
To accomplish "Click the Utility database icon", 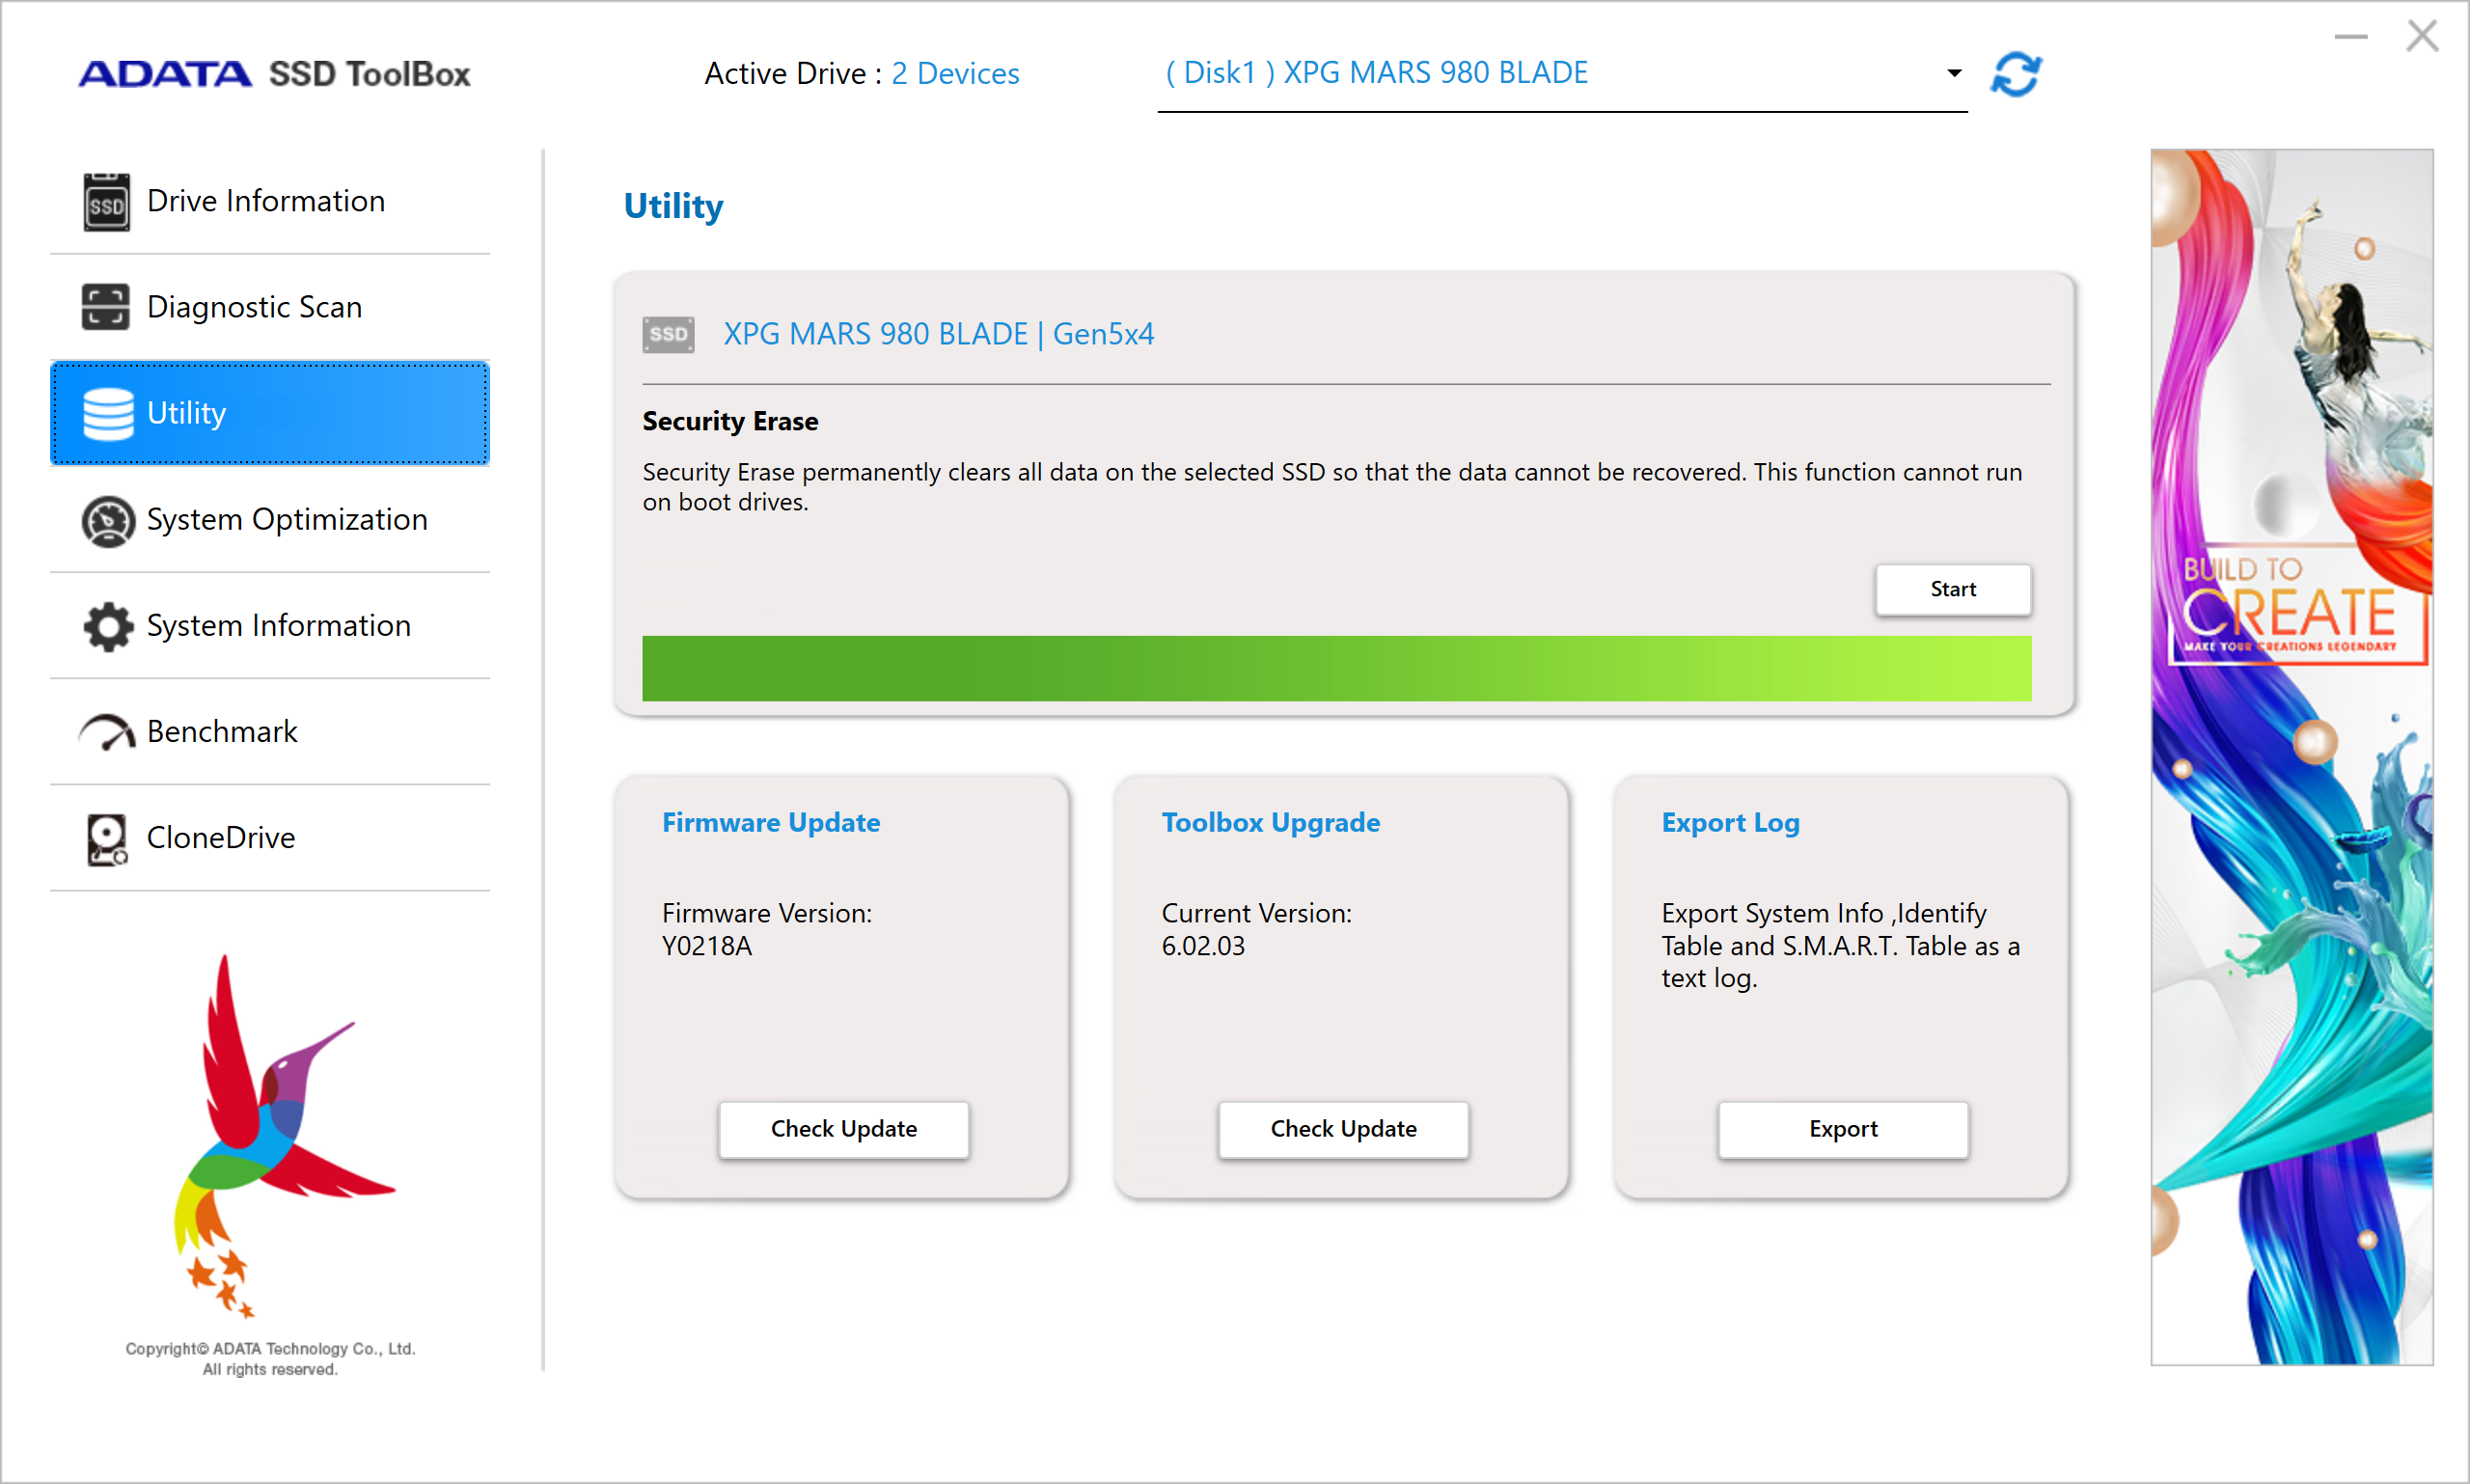I will [x=108, y=413].
